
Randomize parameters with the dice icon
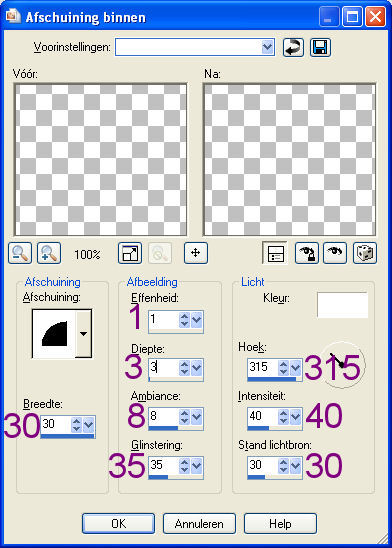tap(365, 253)
